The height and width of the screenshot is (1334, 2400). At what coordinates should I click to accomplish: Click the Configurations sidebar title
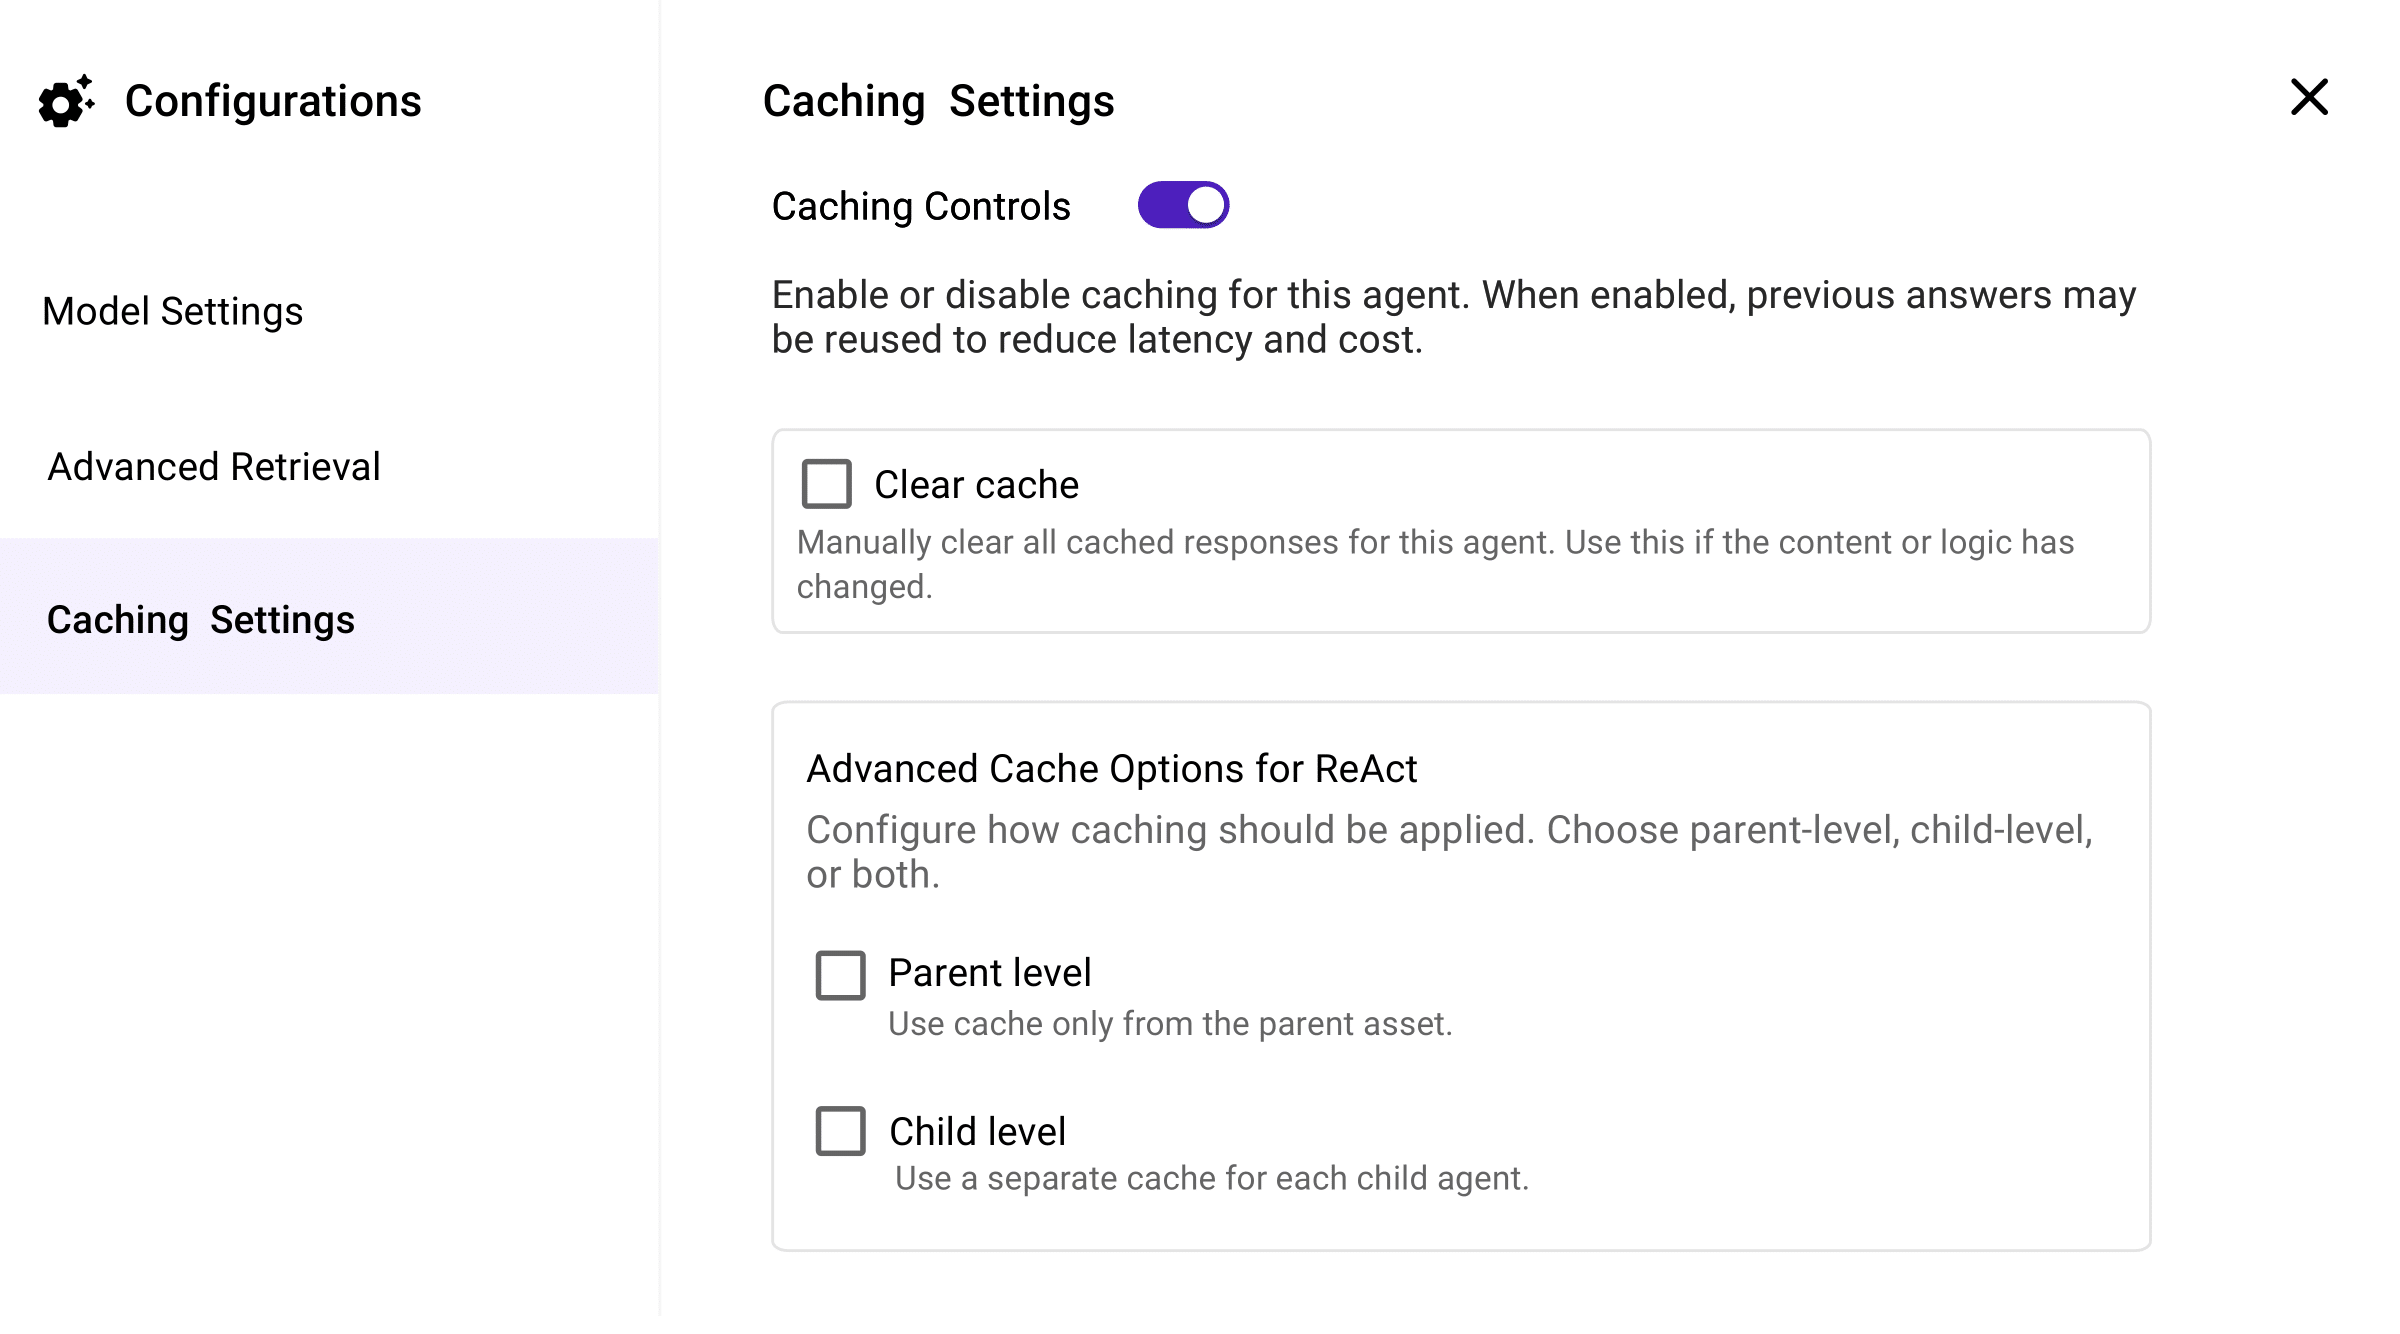[273, 101]
